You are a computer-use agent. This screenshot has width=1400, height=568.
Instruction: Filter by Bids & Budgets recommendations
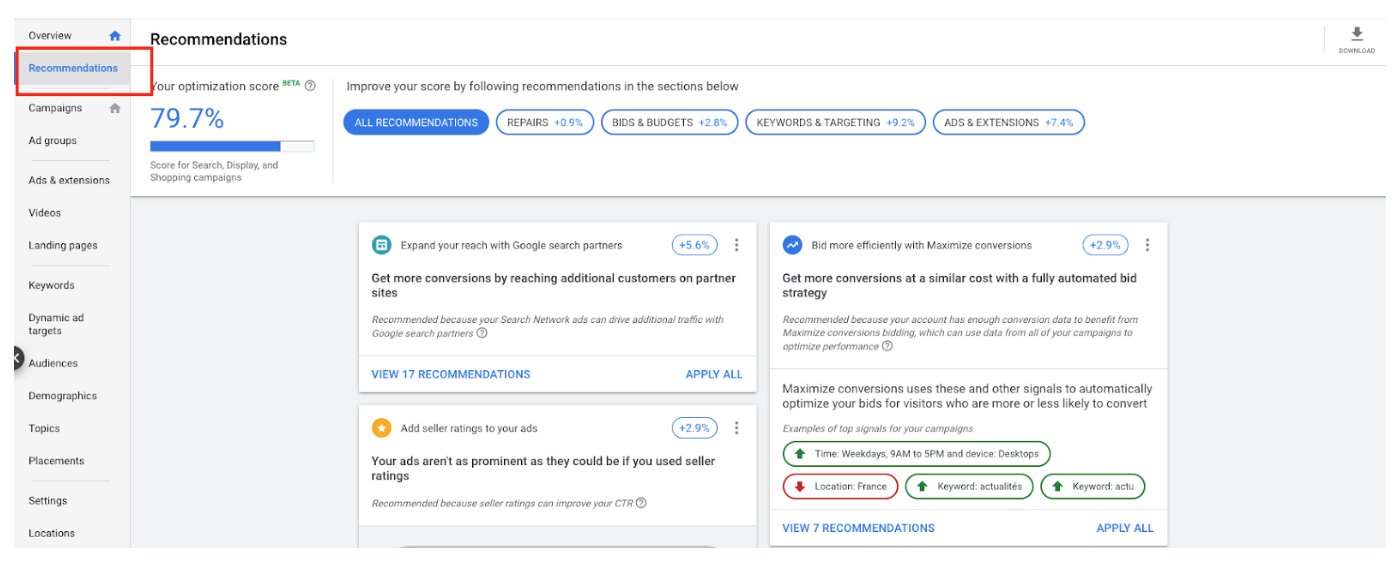point(669,122)
